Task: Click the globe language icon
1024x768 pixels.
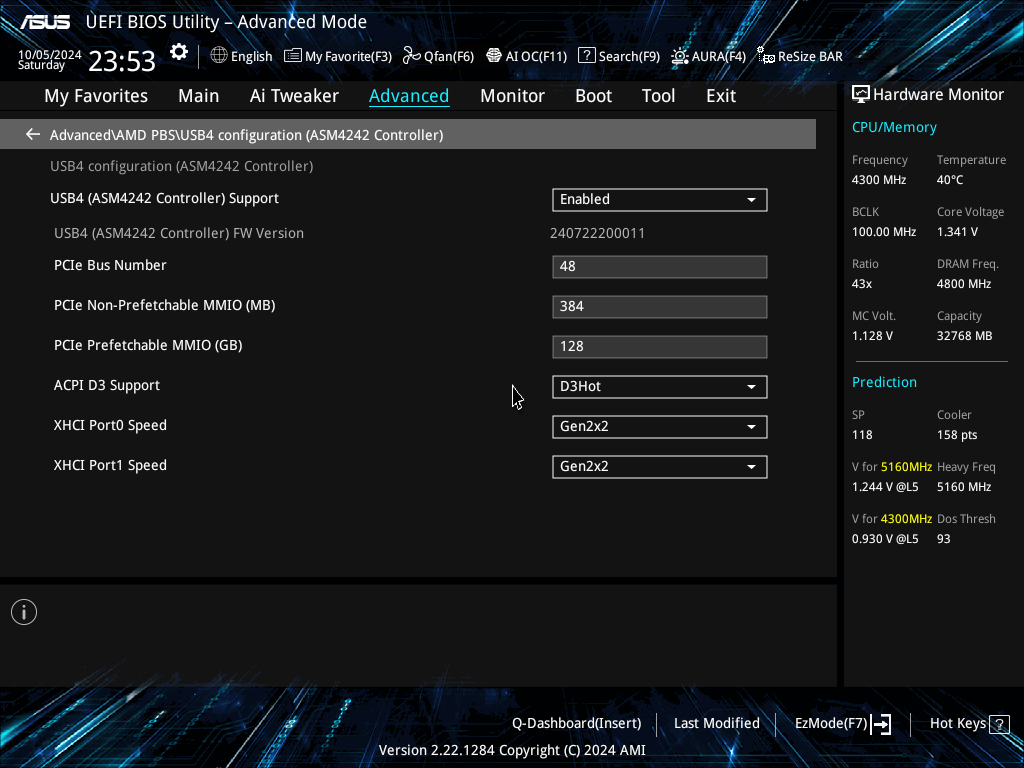Action: (x=219, y=56)
